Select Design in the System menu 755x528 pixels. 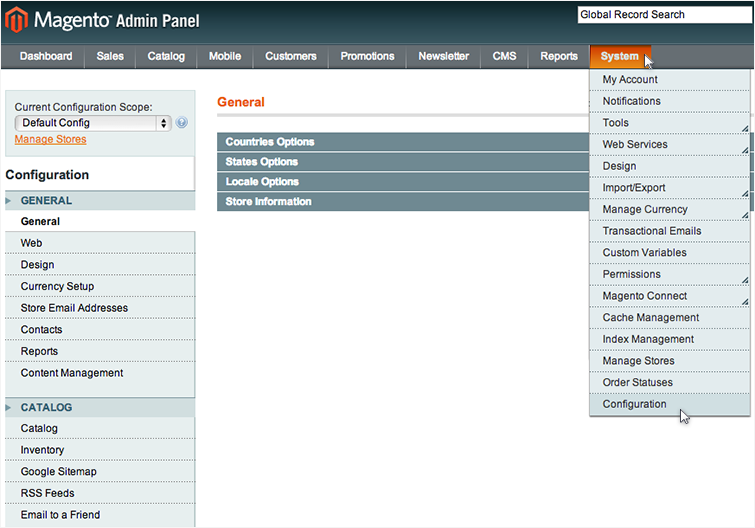(669, 166)
